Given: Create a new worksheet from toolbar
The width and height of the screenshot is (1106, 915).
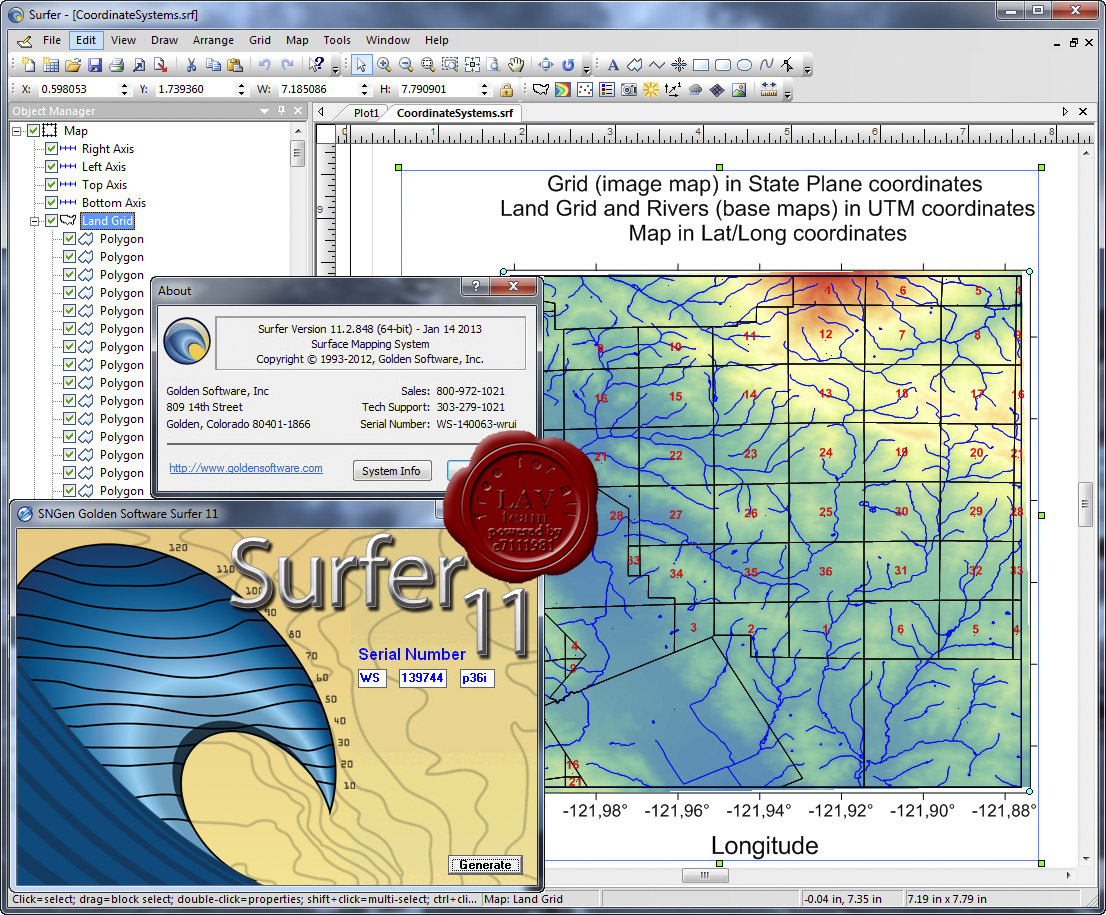Looking at the screenshot, I should pyautogui.click(x=51, y=65).
